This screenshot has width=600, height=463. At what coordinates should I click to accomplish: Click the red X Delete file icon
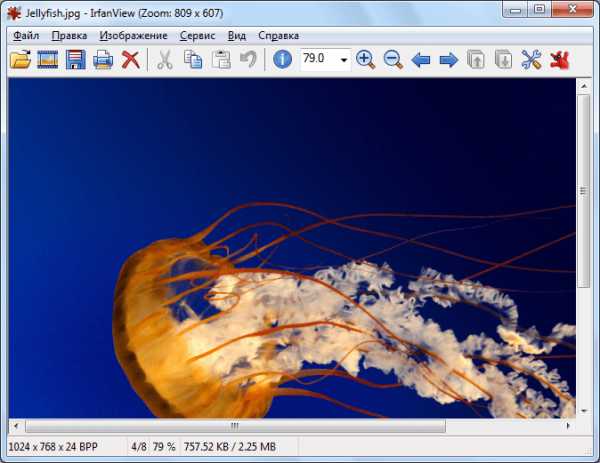(130, 60)
